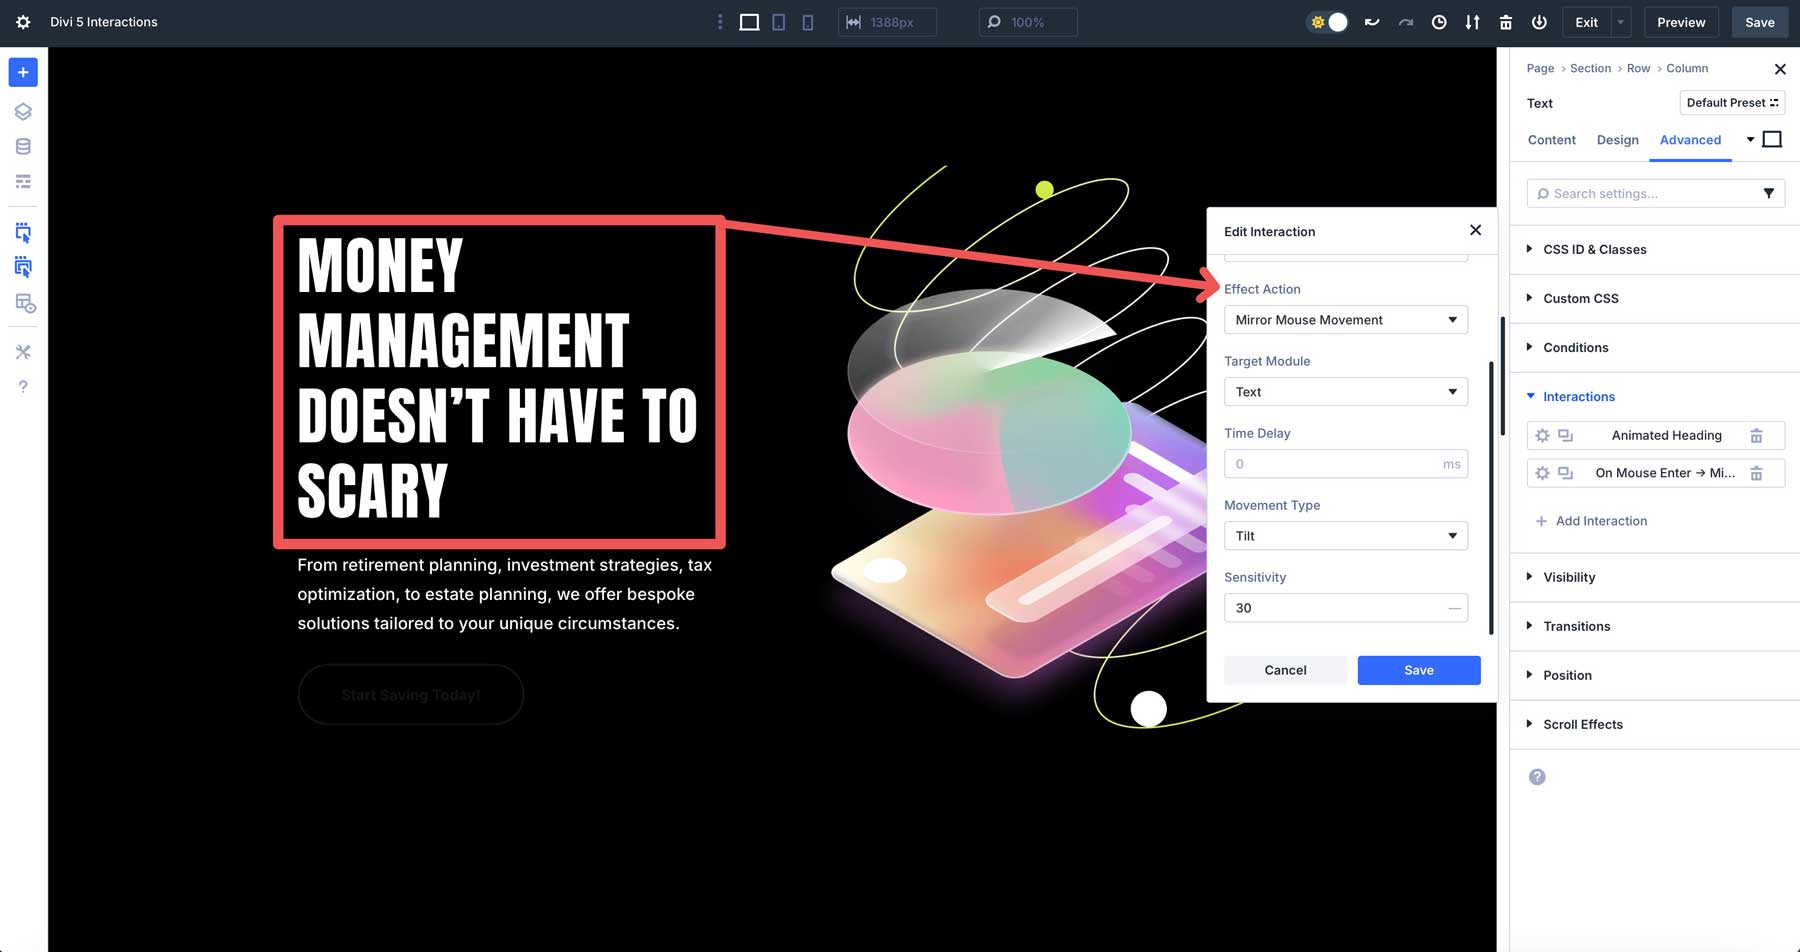
Task: Switch to phone preview mode
Action: (x=807, y=21)
